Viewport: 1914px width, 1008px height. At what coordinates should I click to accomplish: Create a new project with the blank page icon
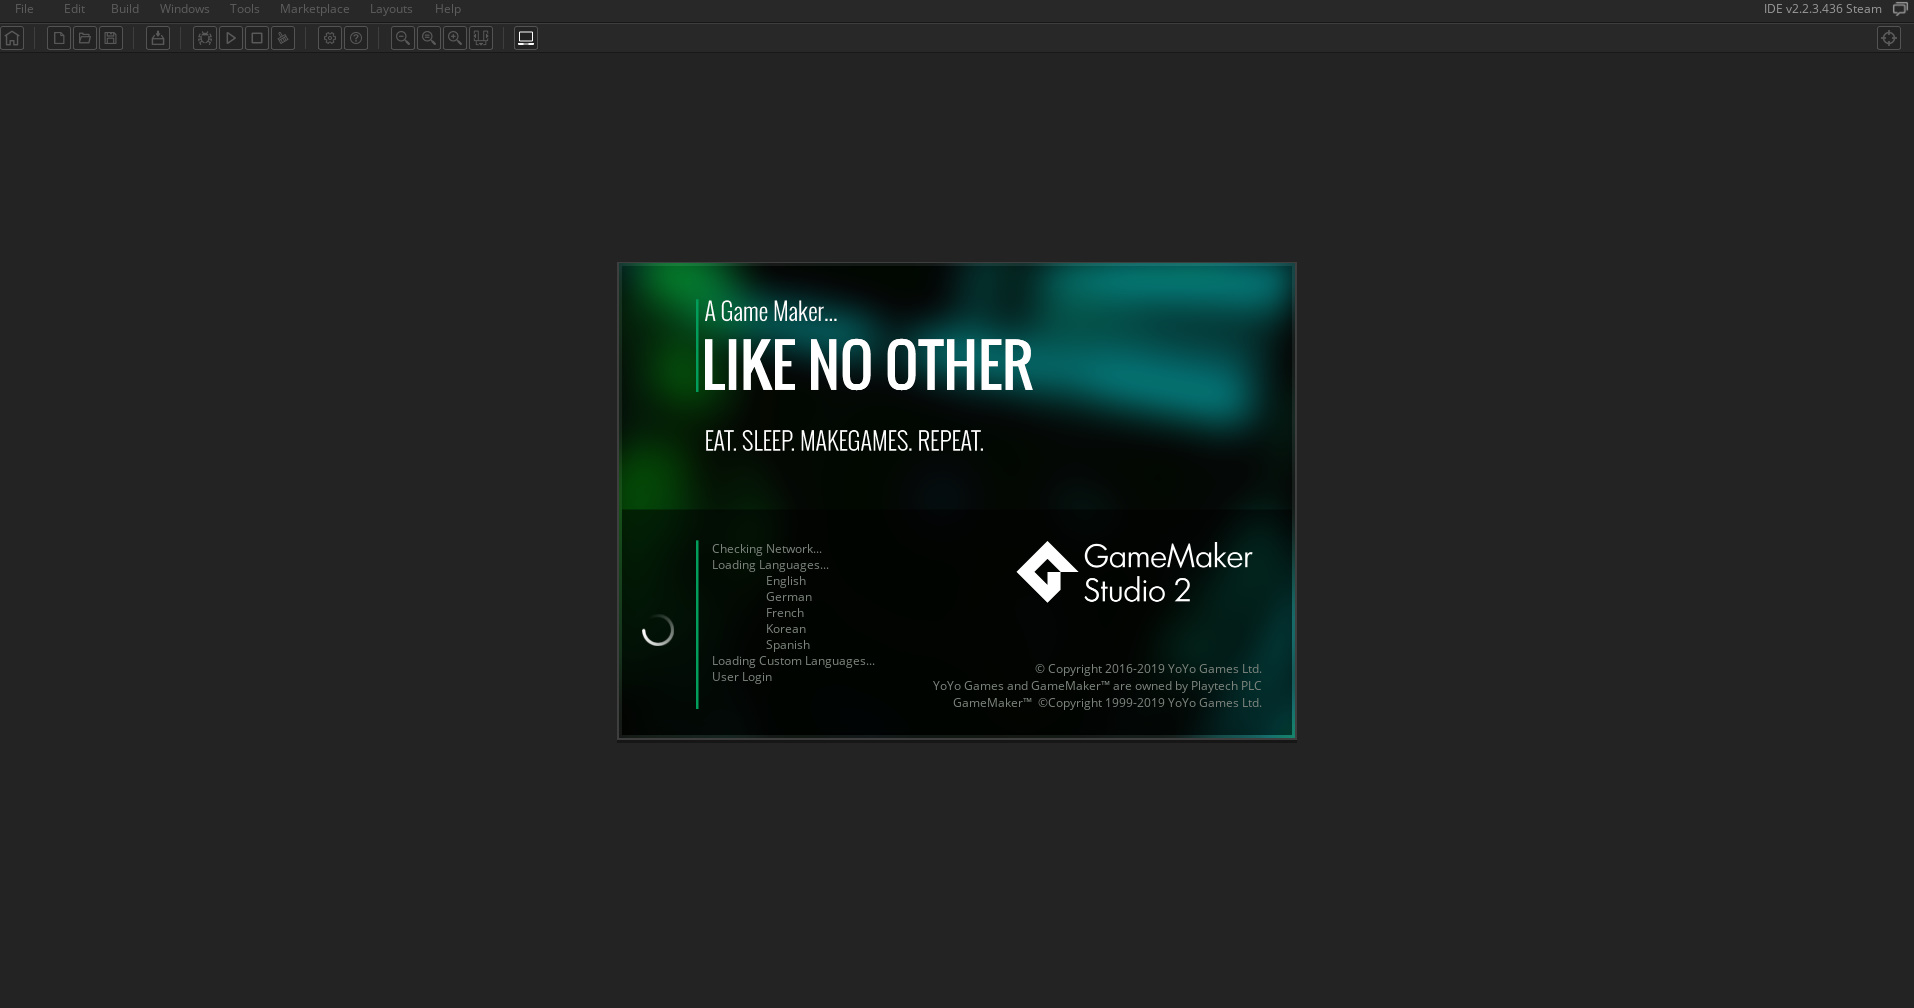click(x=59, y=38)
